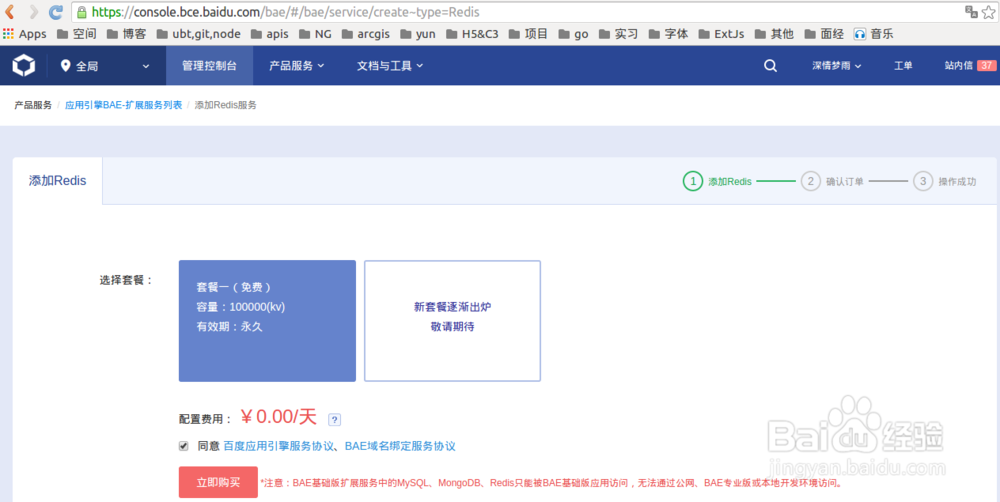Click the search magnifier icon
The width and height of the screenshot is (1000, 502).
point(770,66)
